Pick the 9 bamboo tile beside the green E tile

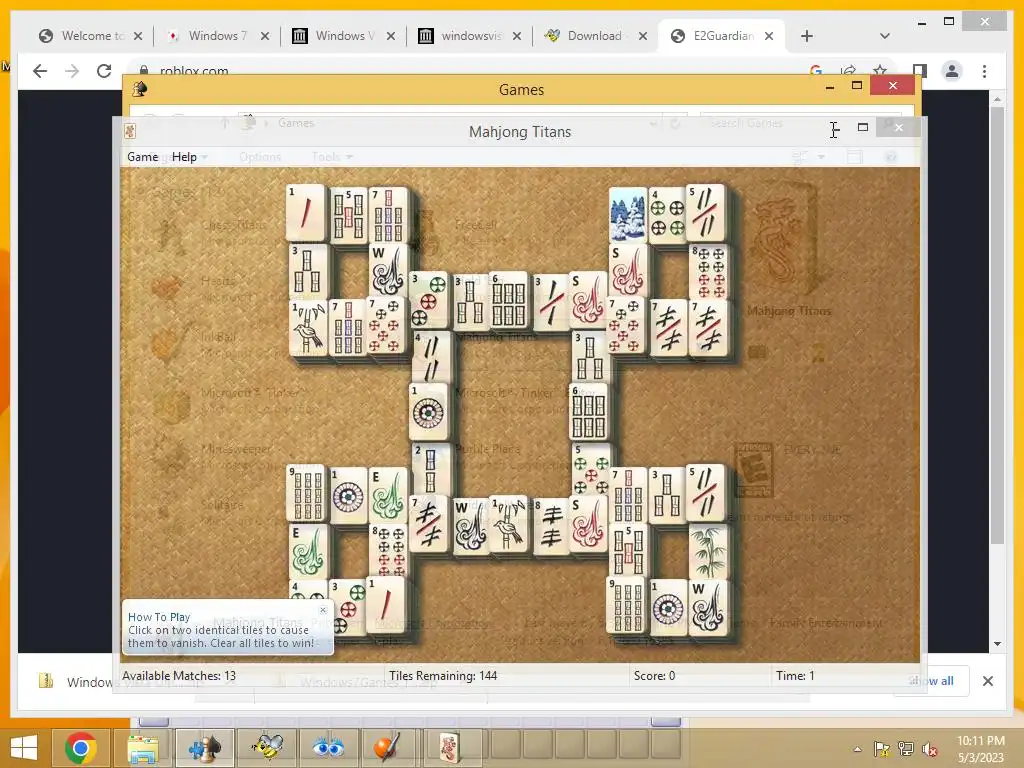point(306,493)
